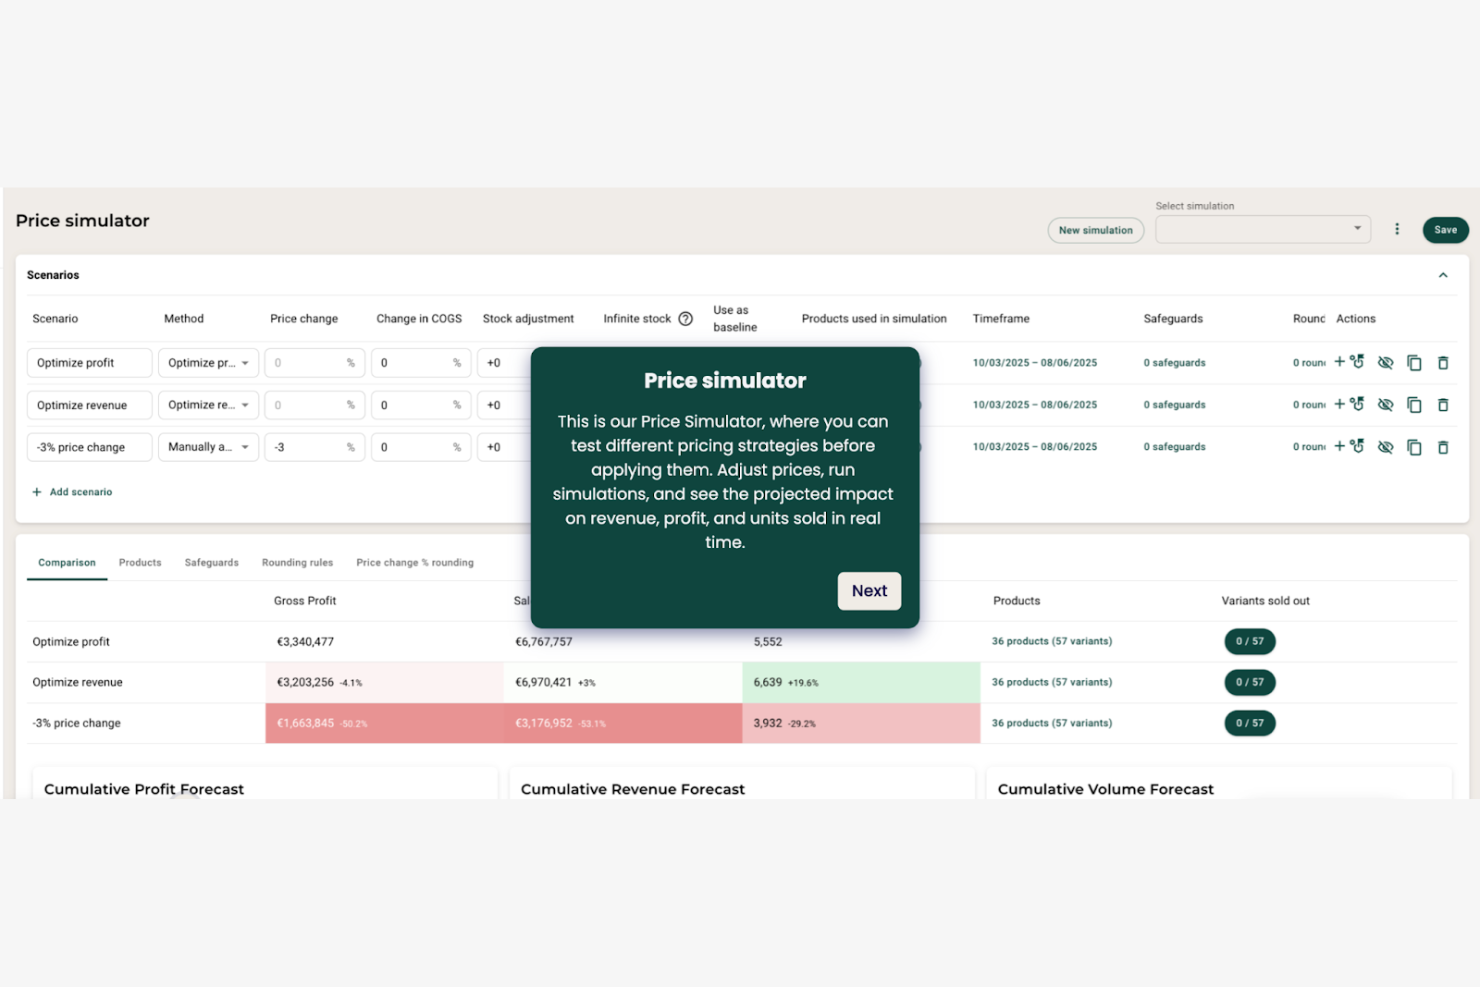
Task: Show the hidden Optimize revenue scenario
Action: point(1386,405)
